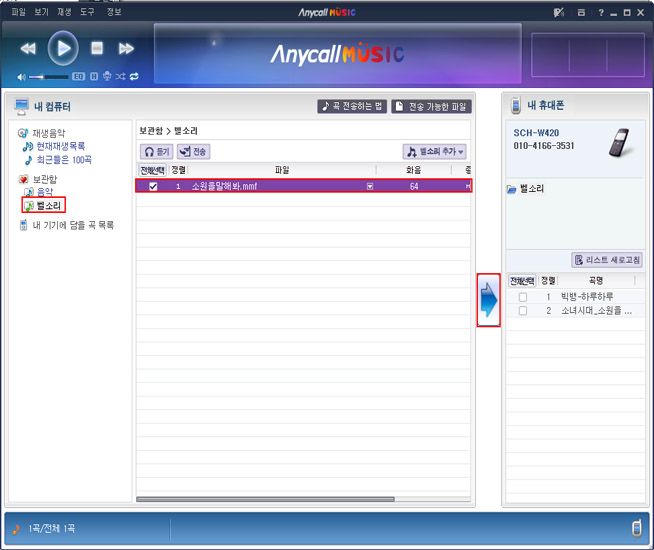Click the 1곡/전체 1곡 status text
The width and height of the screenshot is (654, 550).
click(x=51, y=529)
